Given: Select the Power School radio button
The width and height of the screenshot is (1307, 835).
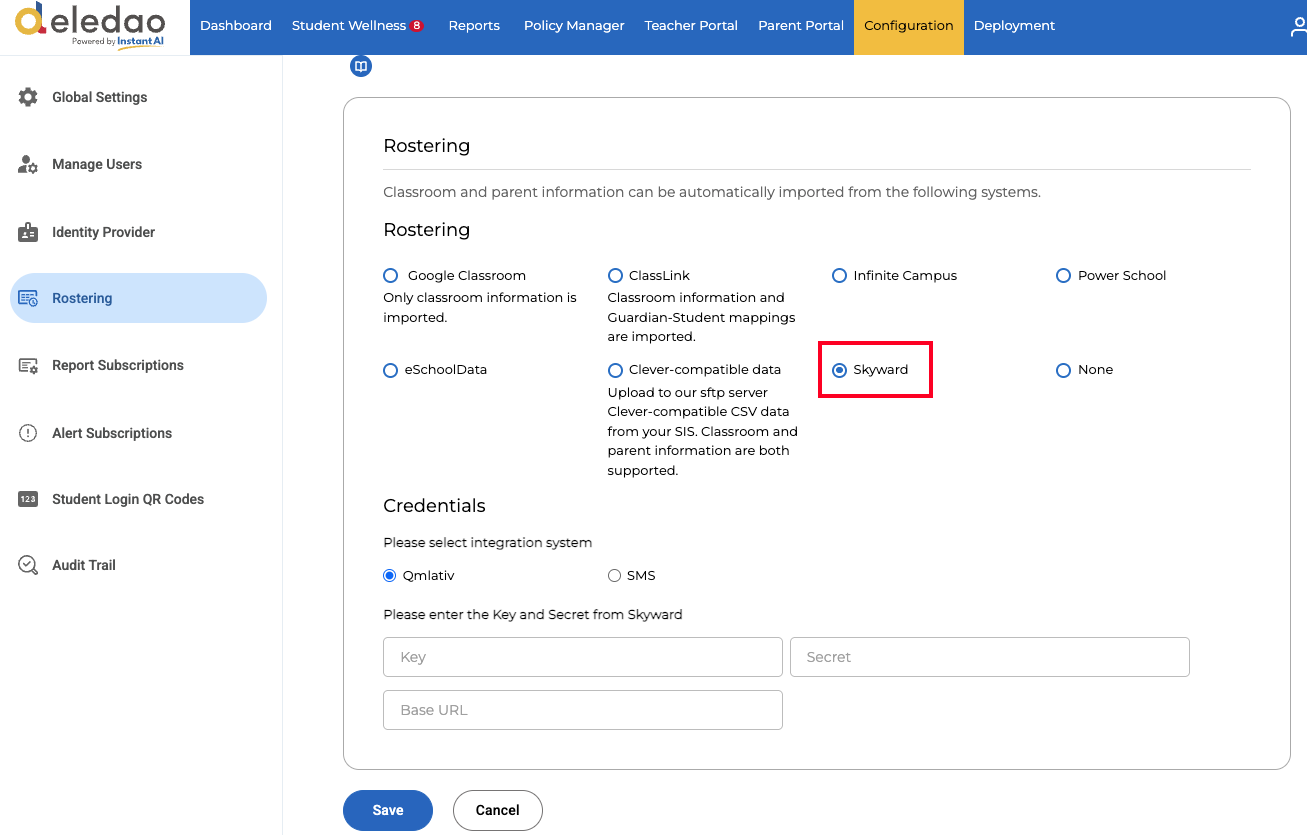Looking at the screenshot, I should coord(1064,275).
